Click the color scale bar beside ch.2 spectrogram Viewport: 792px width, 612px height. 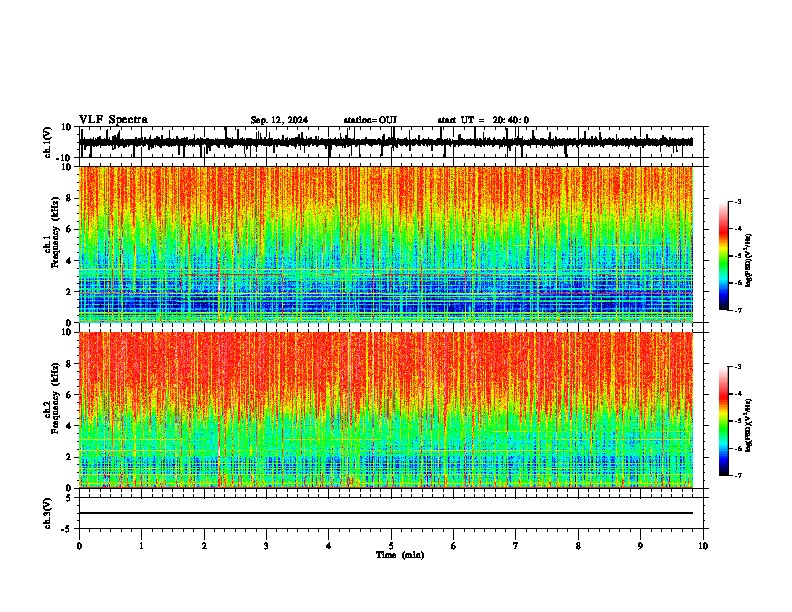pyautogui.click(x=723, y=421)
